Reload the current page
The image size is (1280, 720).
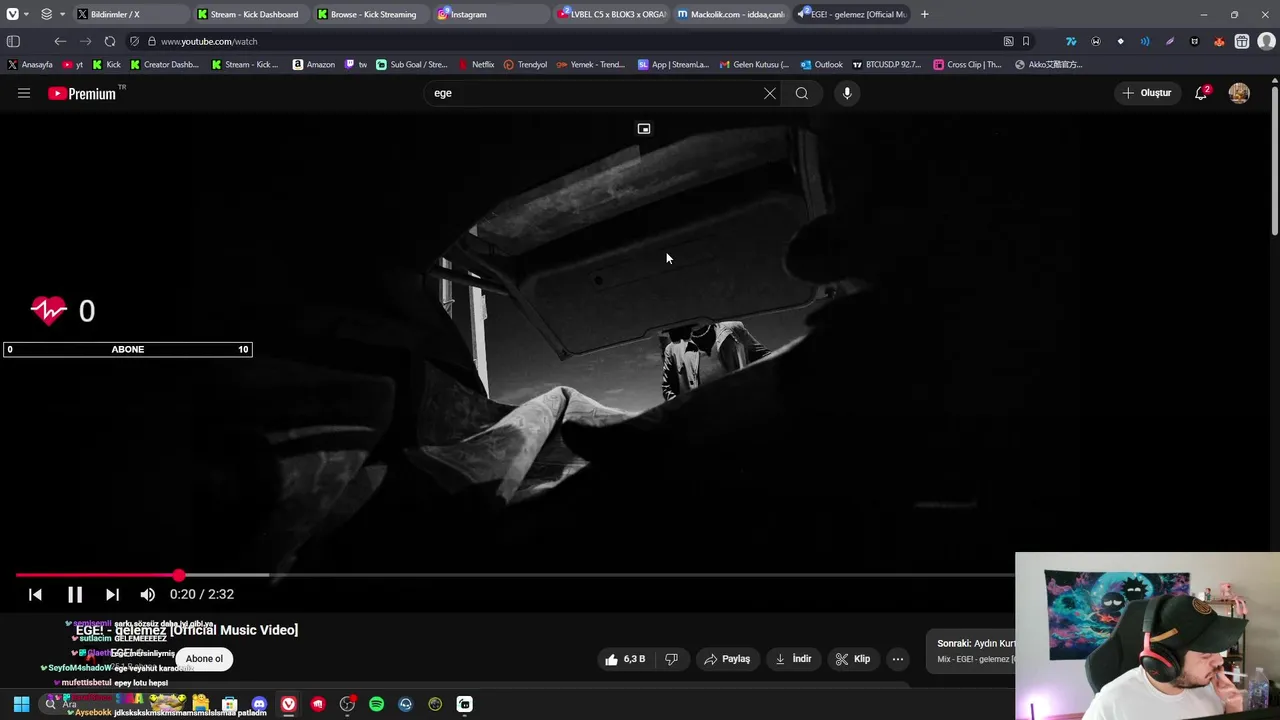click(110, 41)
